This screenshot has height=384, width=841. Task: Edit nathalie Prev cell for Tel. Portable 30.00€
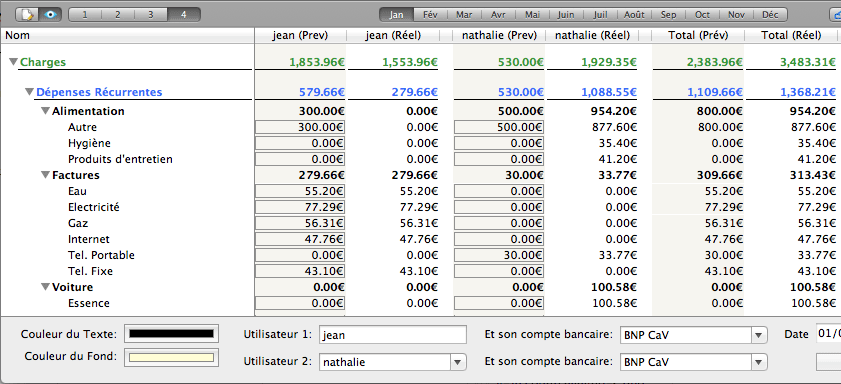click(x=499, y=255)
